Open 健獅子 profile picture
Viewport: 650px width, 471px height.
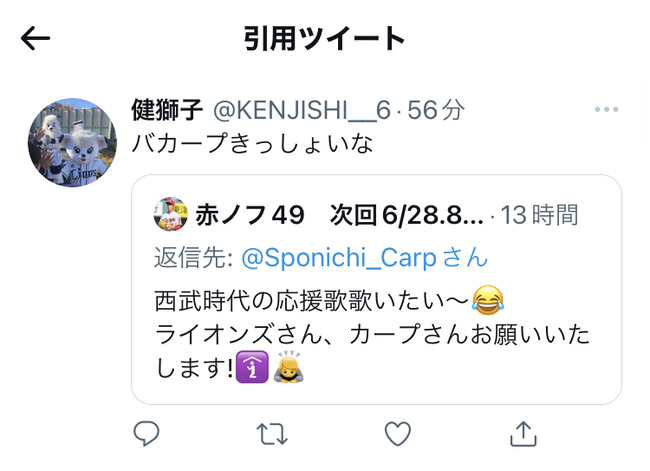[73, 143]
